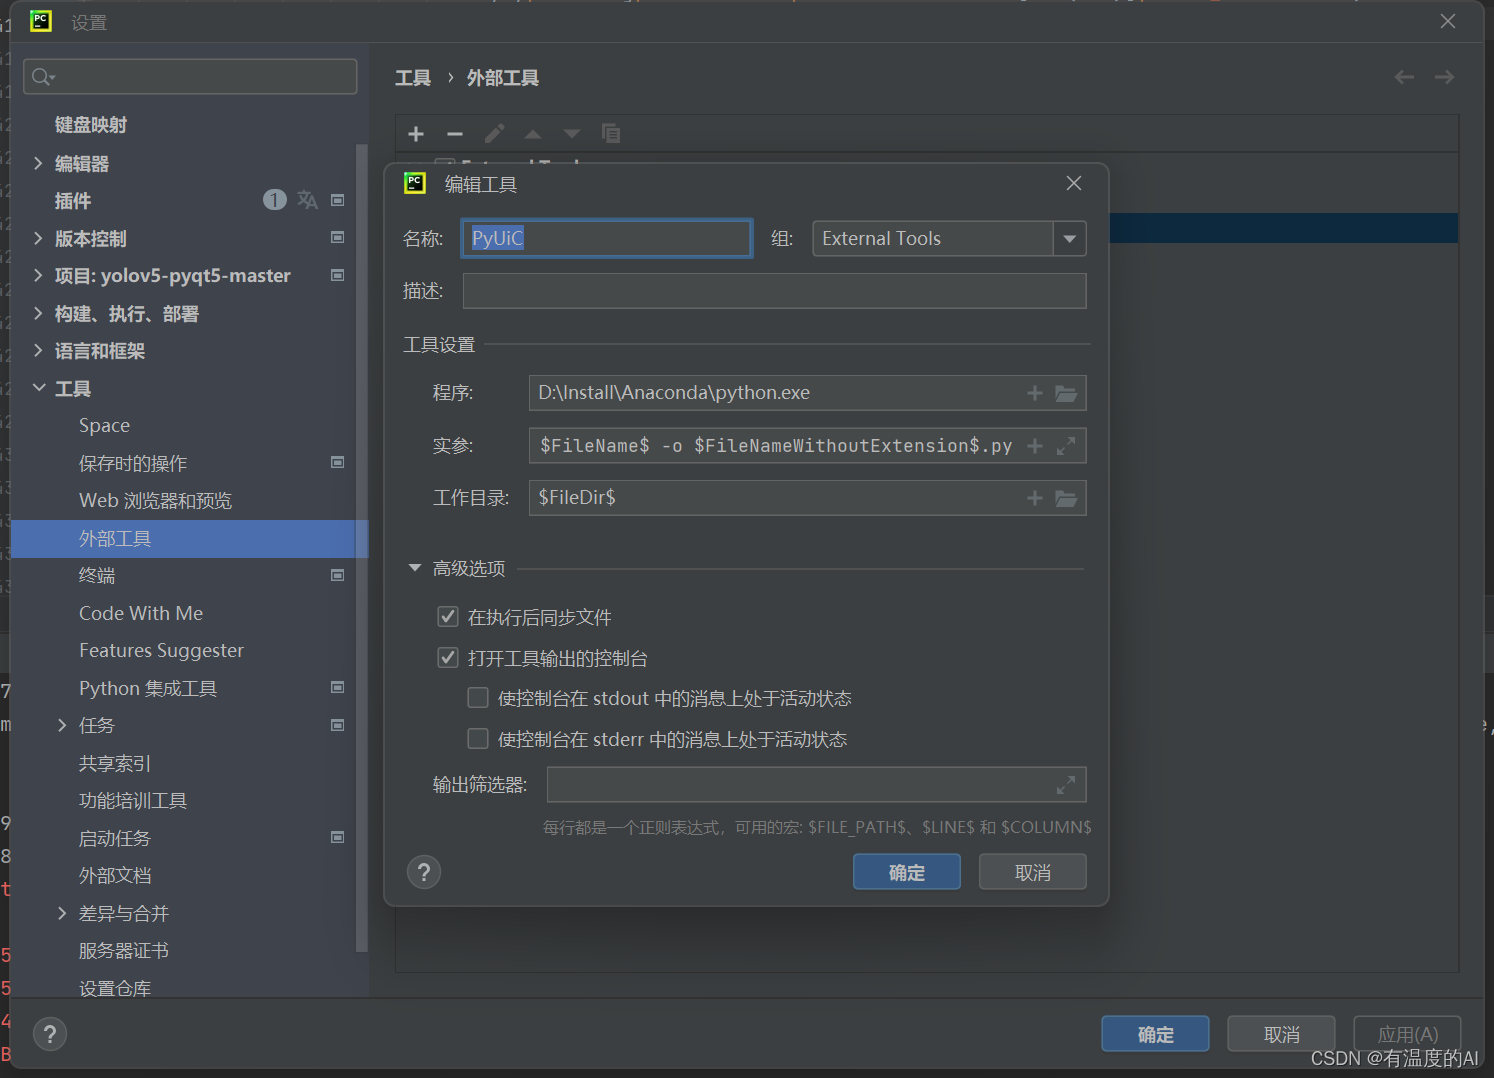Remove selected external tool with minus icon
Image resolution: width=1494 pixels, height=1078 pixels.
point(455,134)
